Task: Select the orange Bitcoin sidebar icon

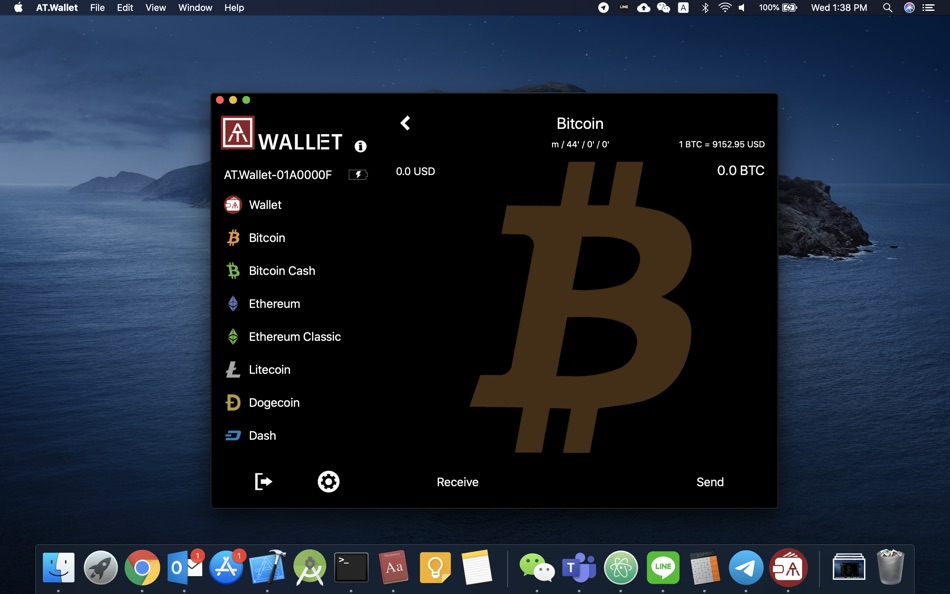Action: tap(233, 238)
